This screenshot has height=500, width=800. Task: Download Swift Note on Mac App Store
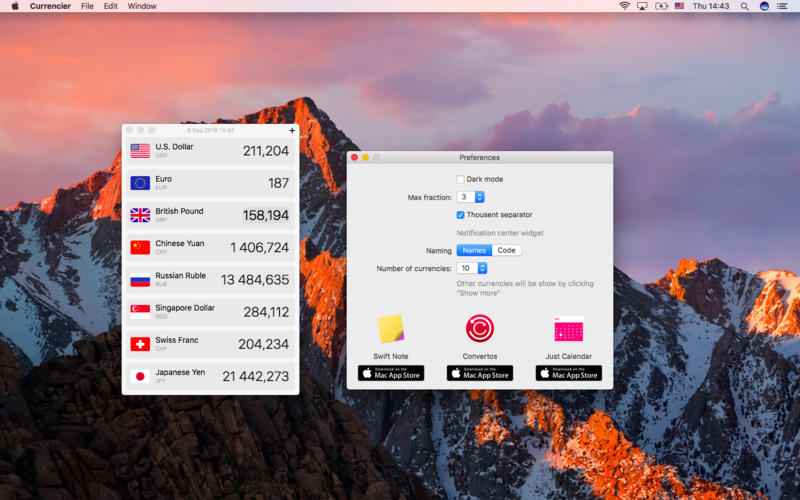point(391,373)
